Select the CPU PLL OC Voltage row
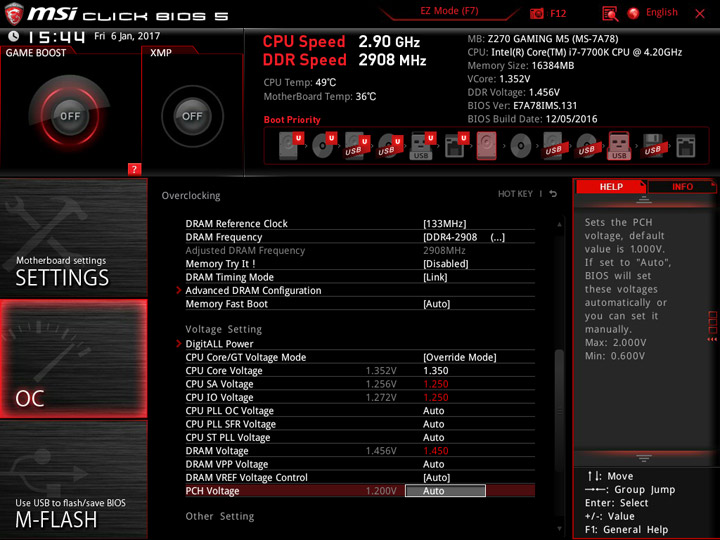Screen dimensions: 720x540 [x=360, y=411]
